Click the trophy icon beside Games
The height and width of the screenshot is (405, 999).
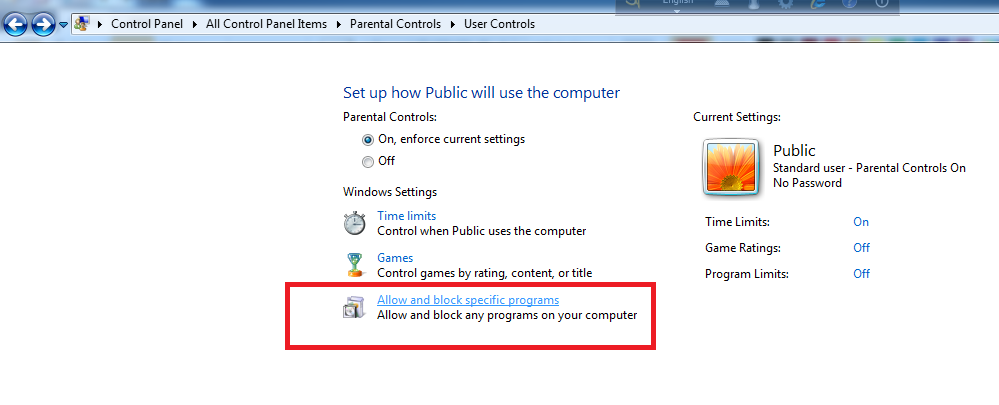point(355,265)
